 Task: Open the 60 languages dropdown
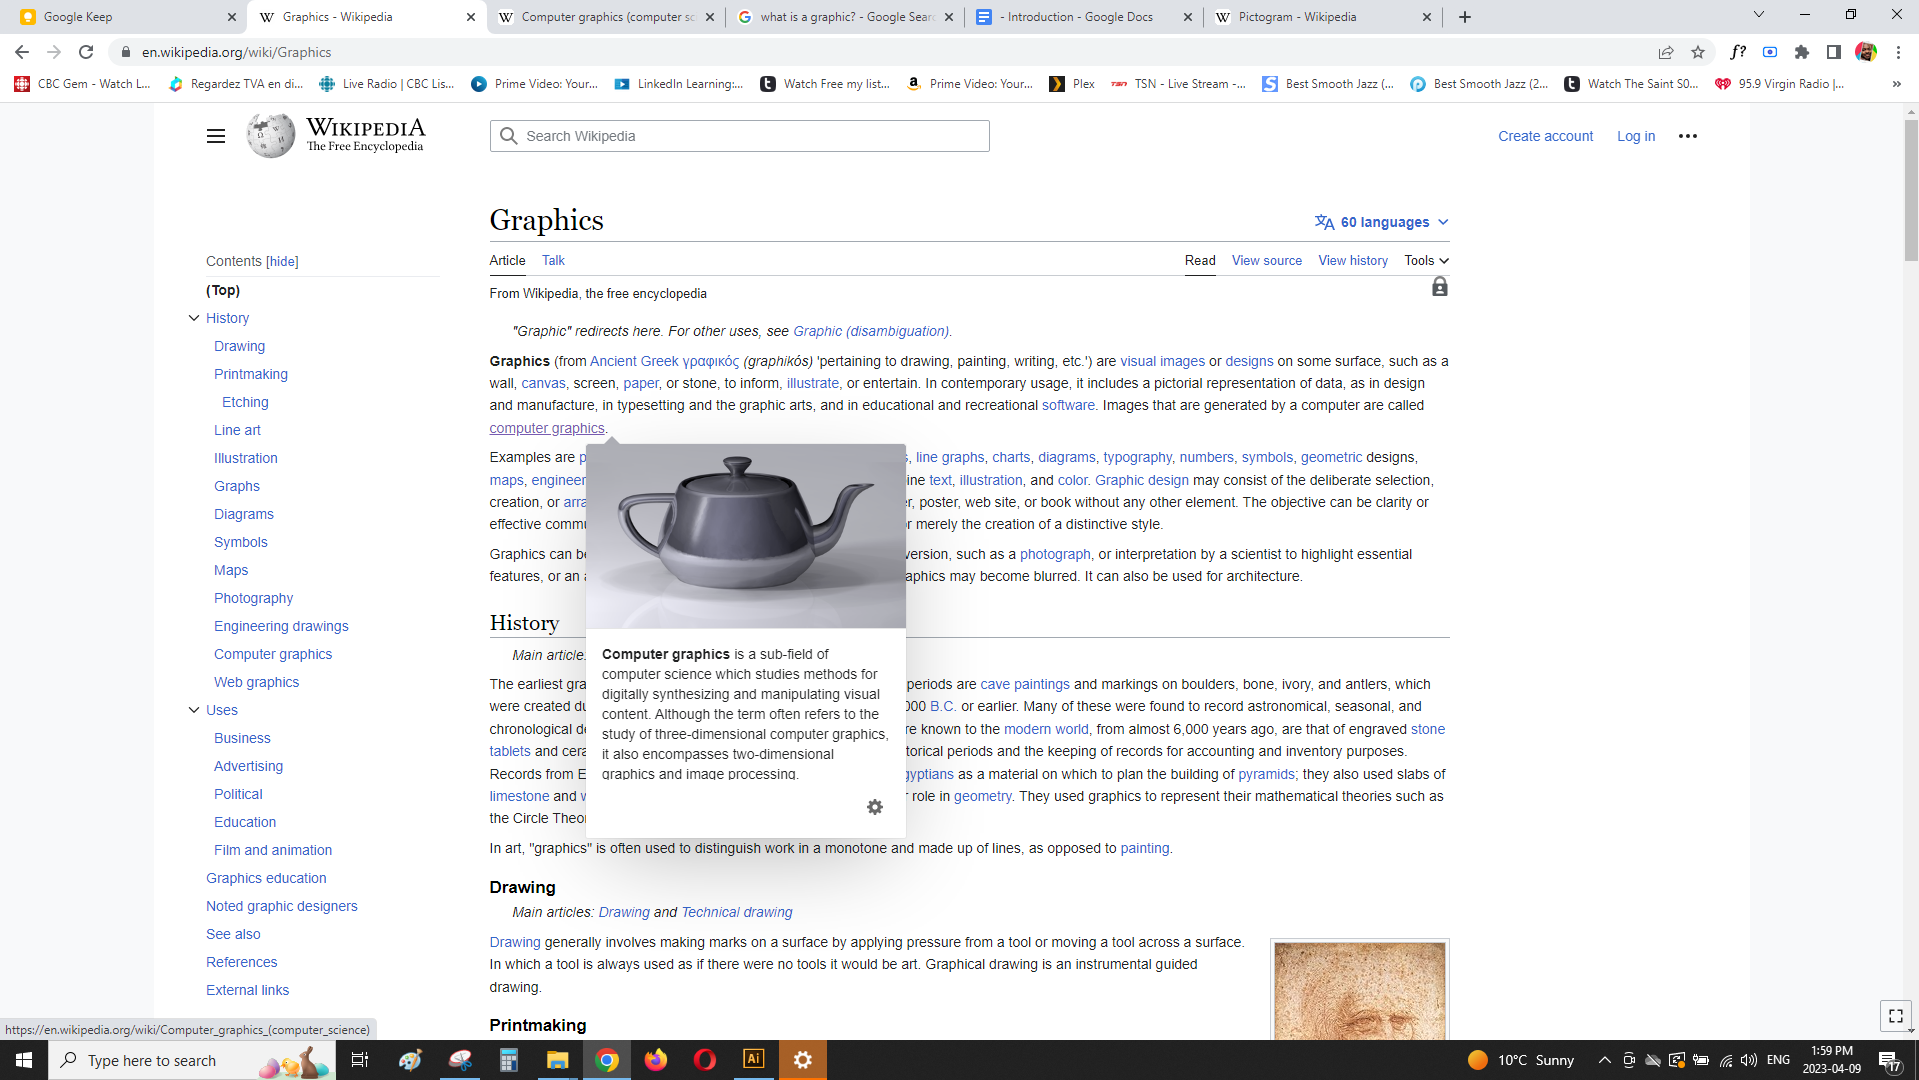[1383, 222]
